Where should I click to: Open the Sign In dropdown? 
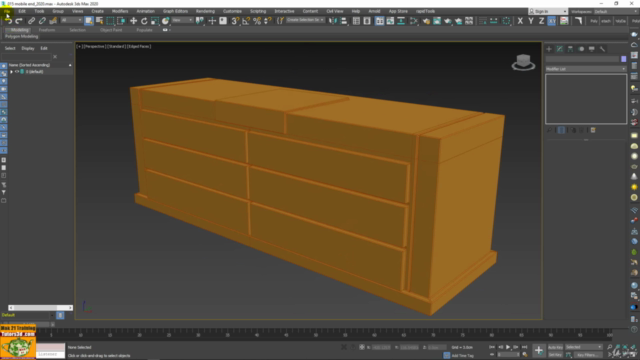[x=548, y=11]
